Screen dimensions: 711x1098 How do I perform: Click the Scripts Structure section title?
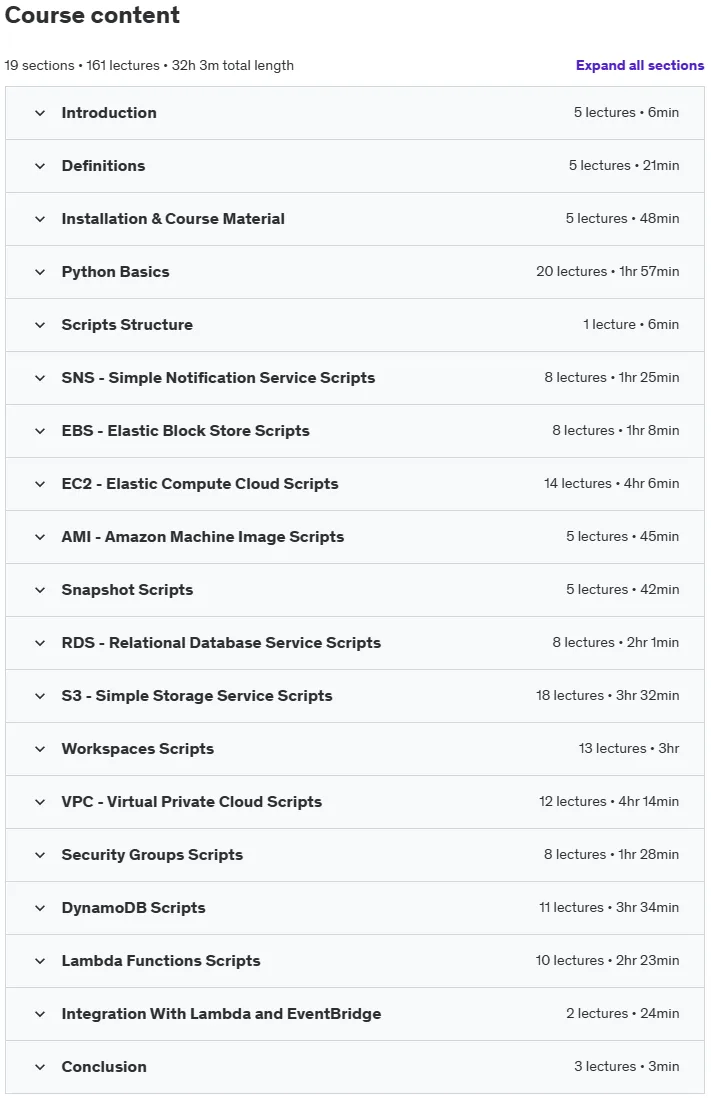(x=127, y=325)
